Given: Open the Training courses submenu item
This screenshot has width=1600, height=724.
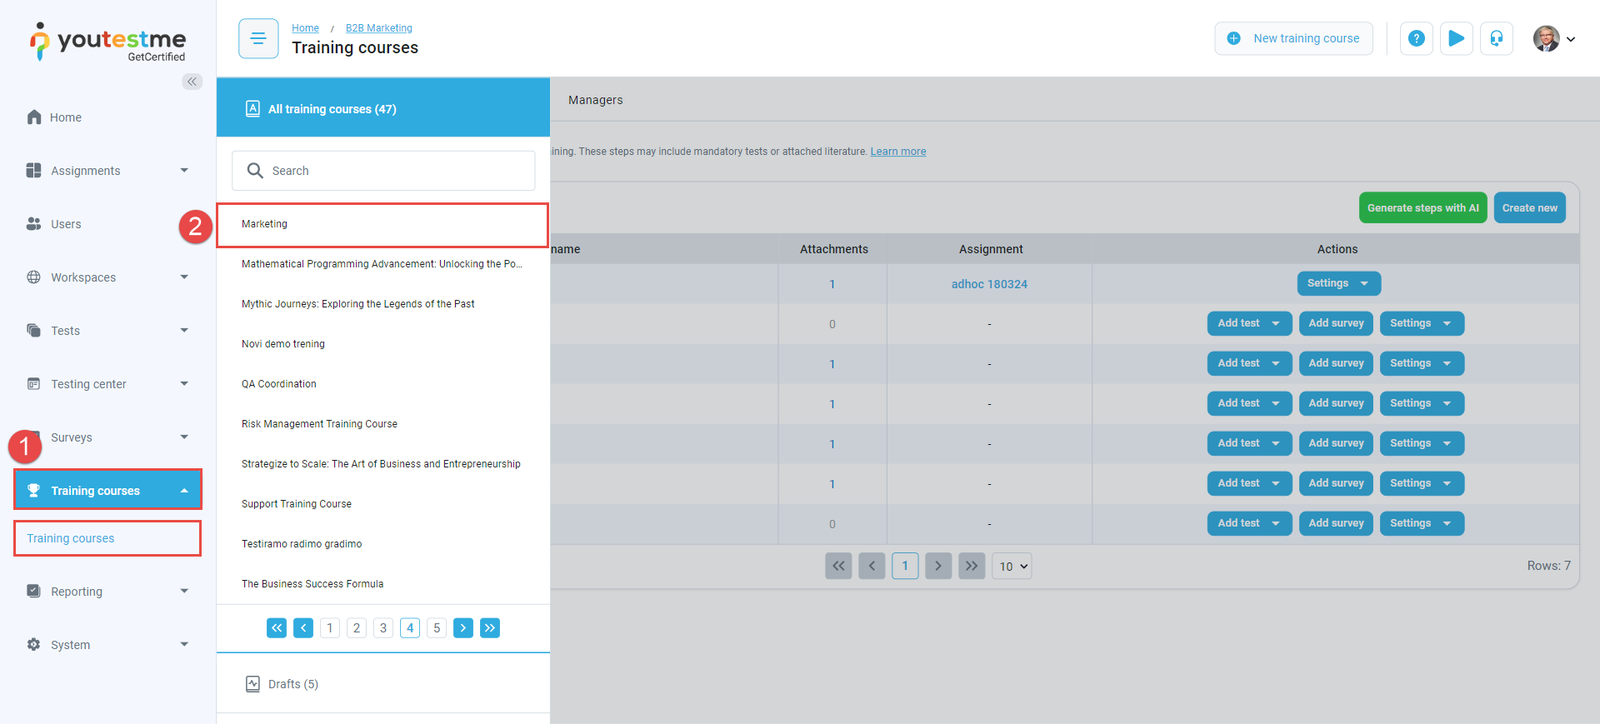Looking at the screenshot, I should [107, 538].
